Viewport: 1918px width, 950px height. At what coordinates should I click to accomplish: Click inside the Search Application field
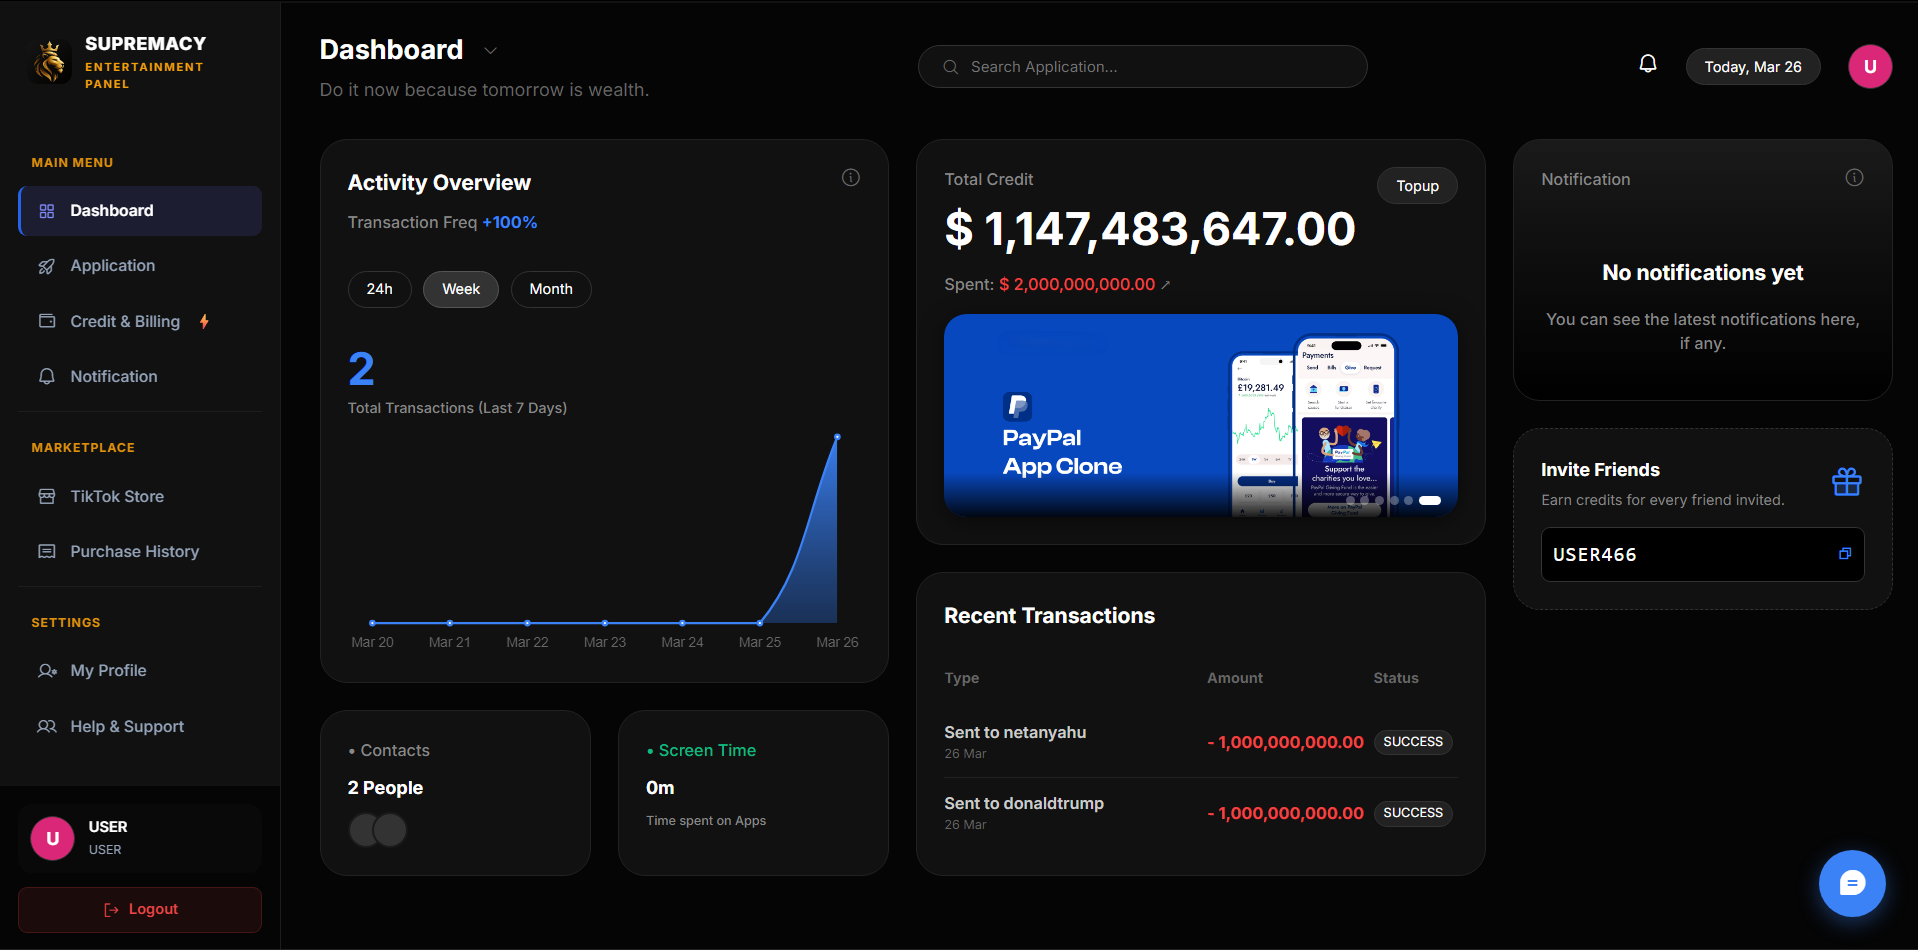click(1142, 66)
